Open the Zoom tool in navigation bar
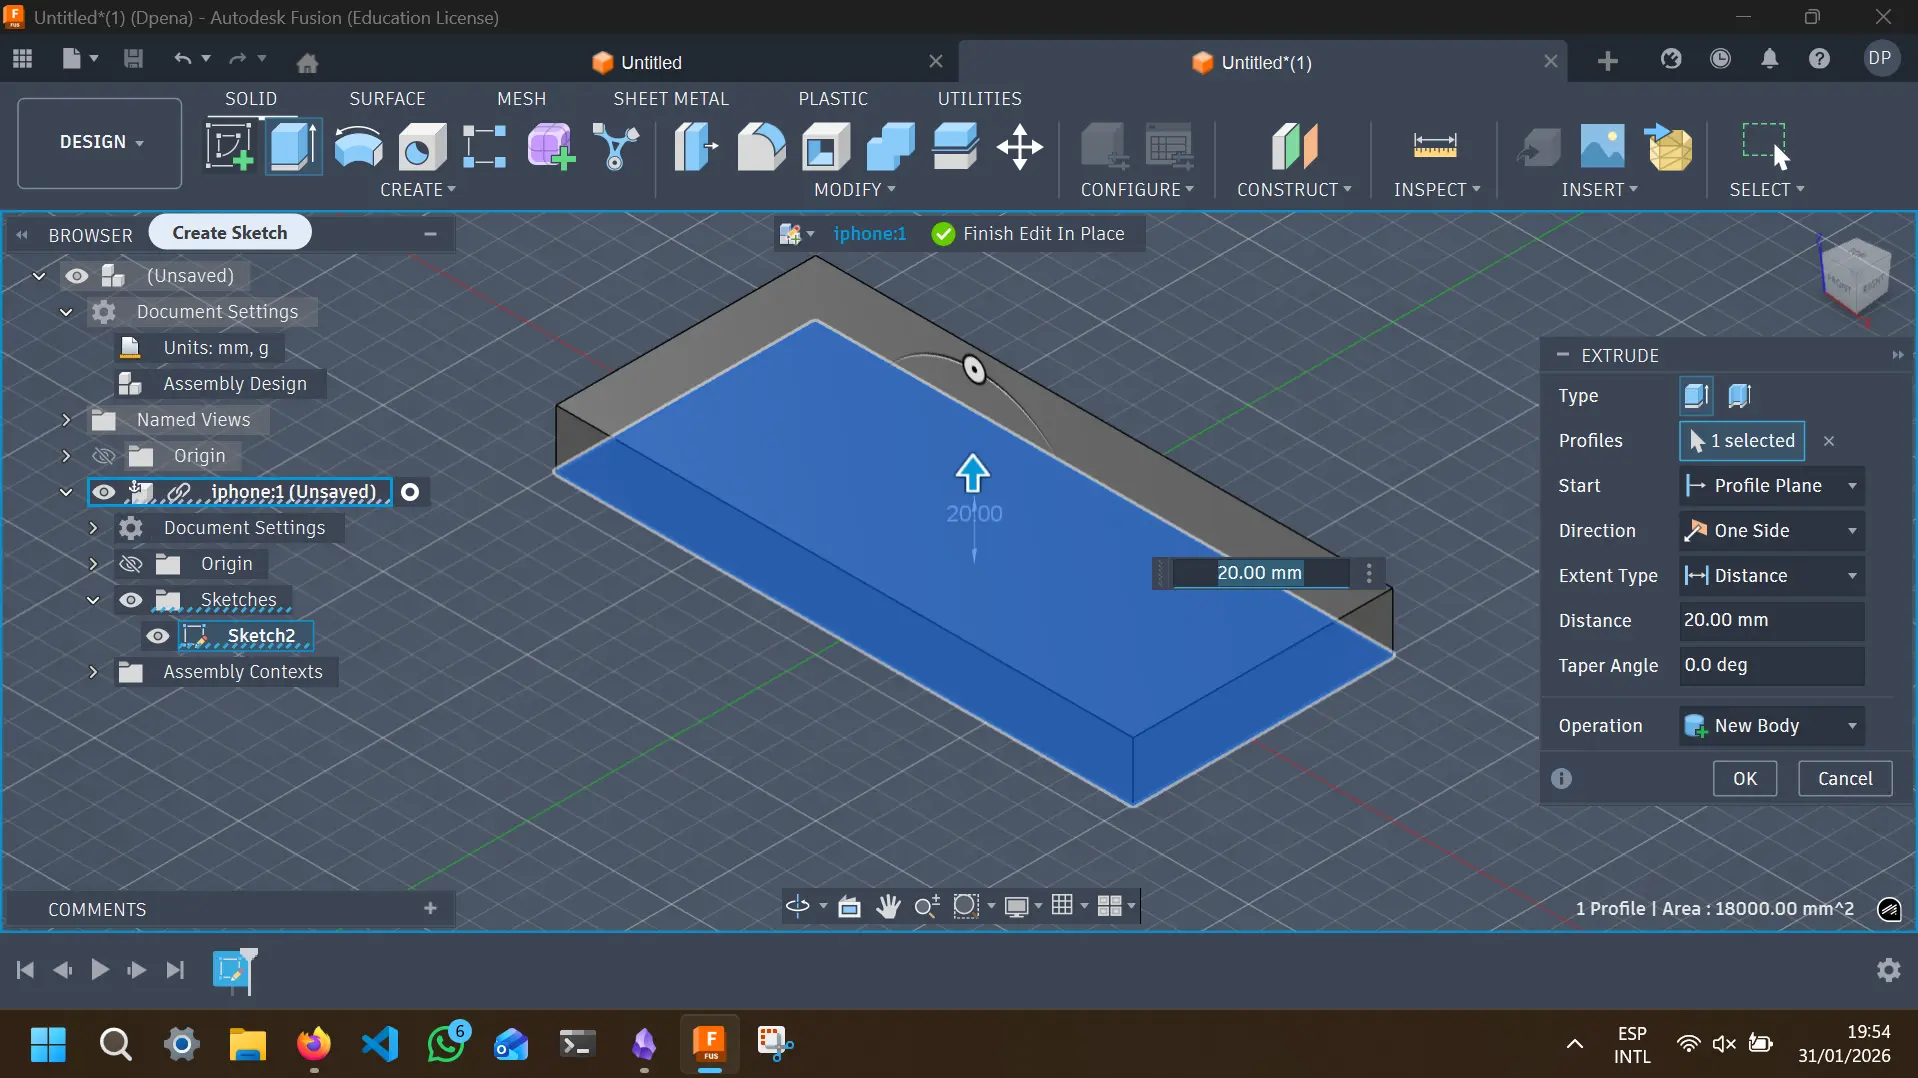 927,906
